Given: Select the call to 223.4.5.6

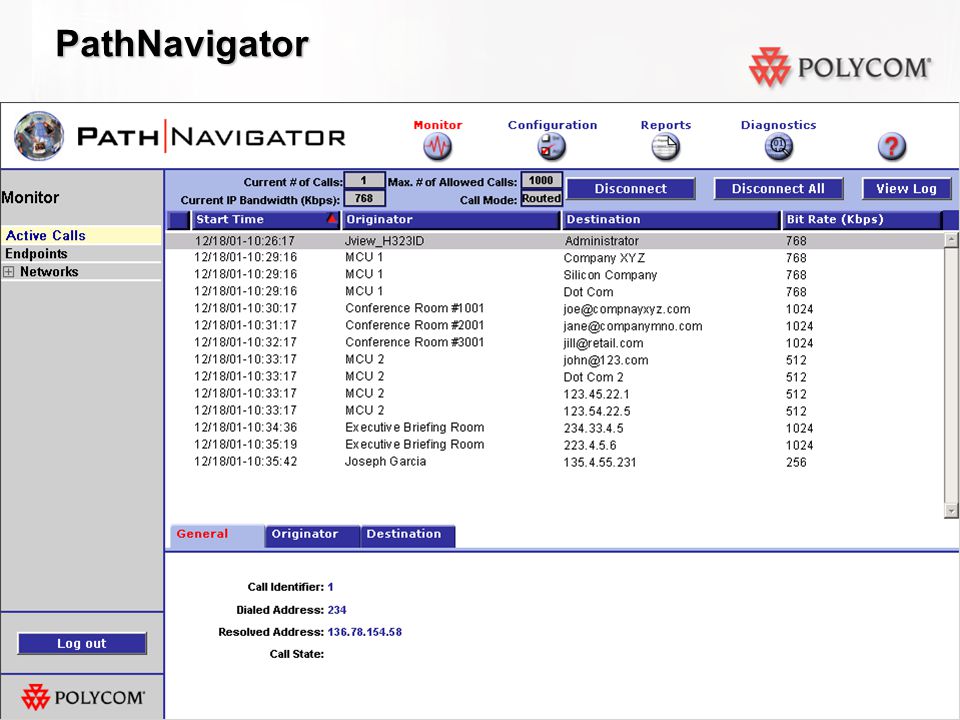Looking at the screenshot, I should point(555,445).
